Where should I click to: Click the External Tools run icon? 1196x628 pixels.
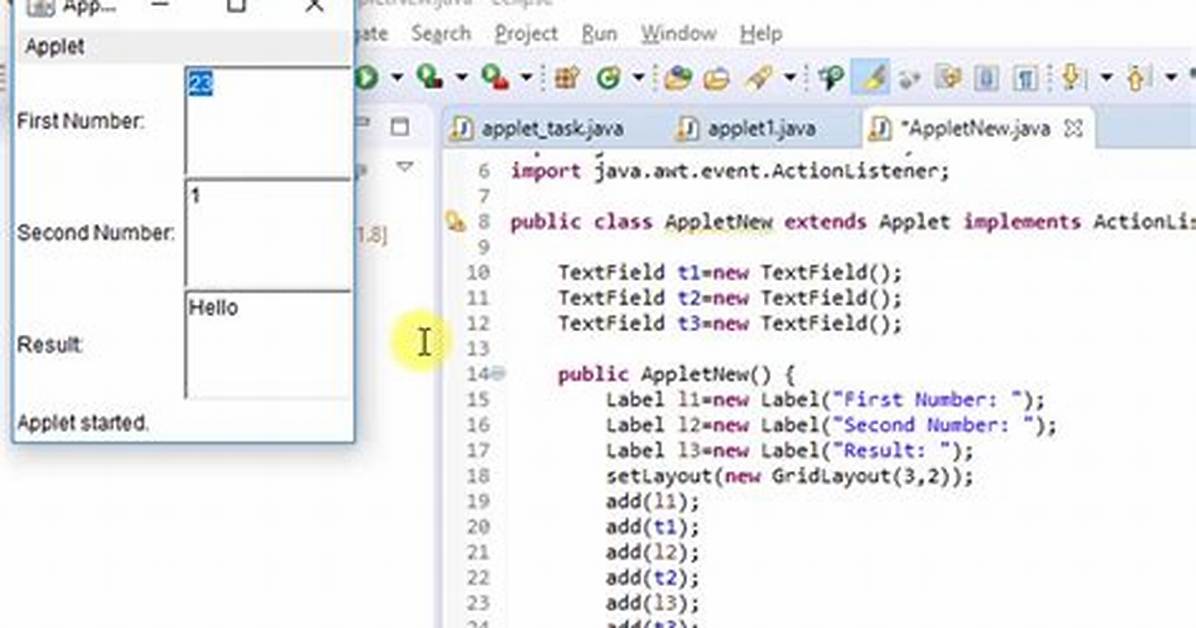click(495, 77)
